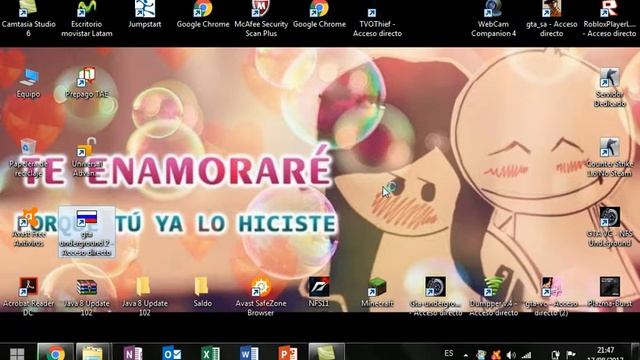Image resolution: width=640 pixels, height=360 pixels.
Task: Select Counter Strike 1.6 No Steam icon
Action: click(610, 158)
